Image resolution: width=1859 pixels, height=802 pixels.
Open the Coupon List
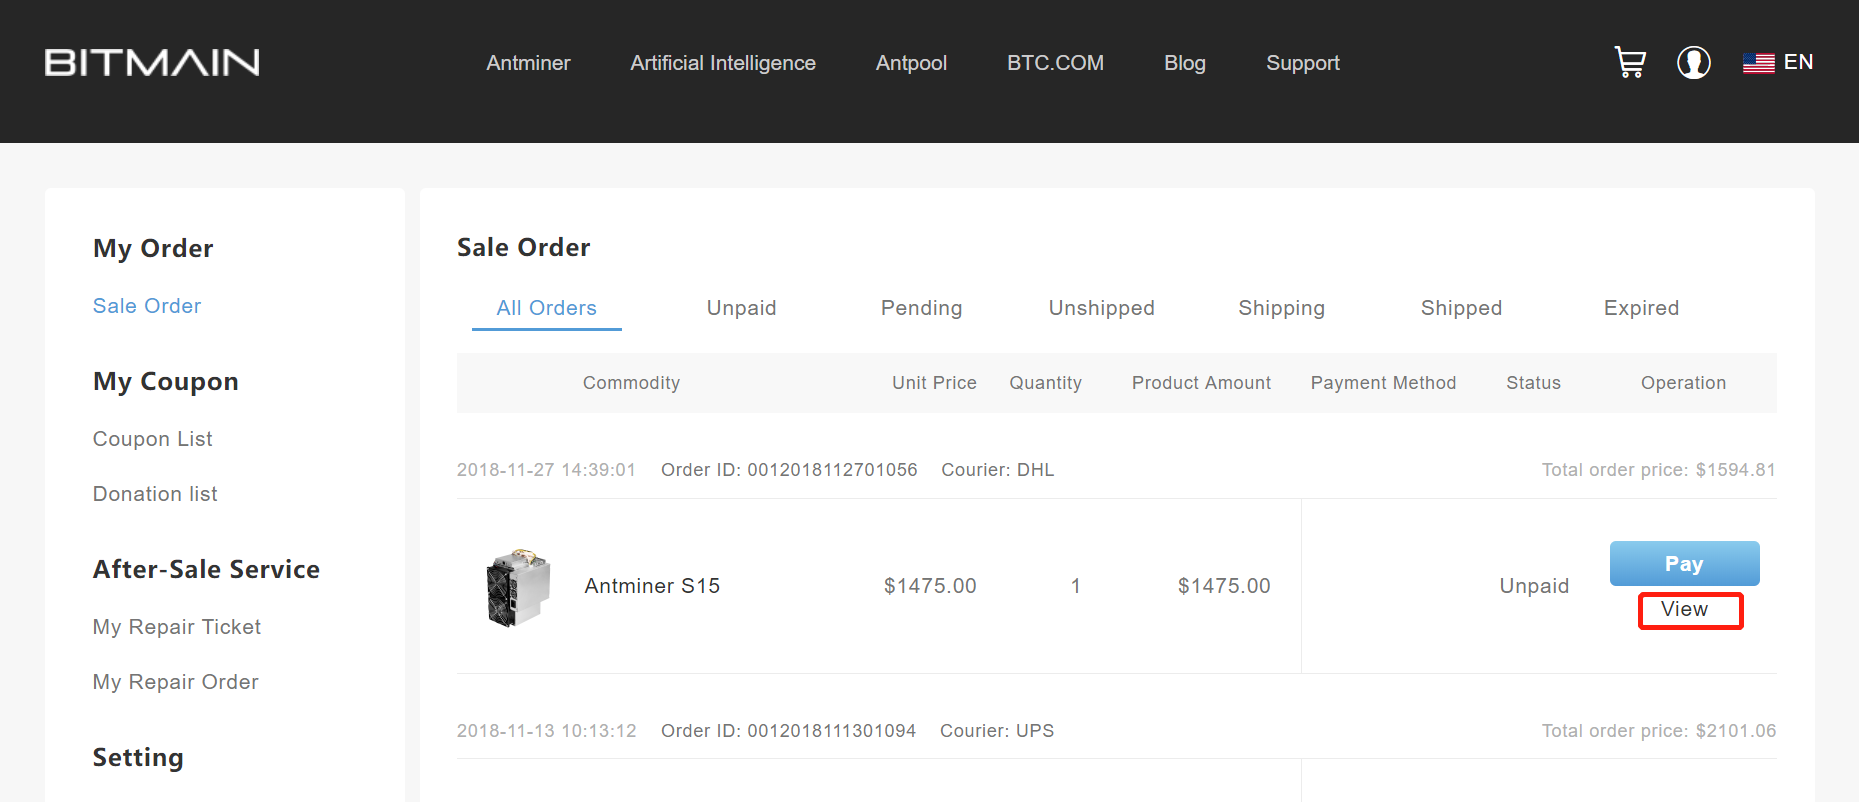152,438
